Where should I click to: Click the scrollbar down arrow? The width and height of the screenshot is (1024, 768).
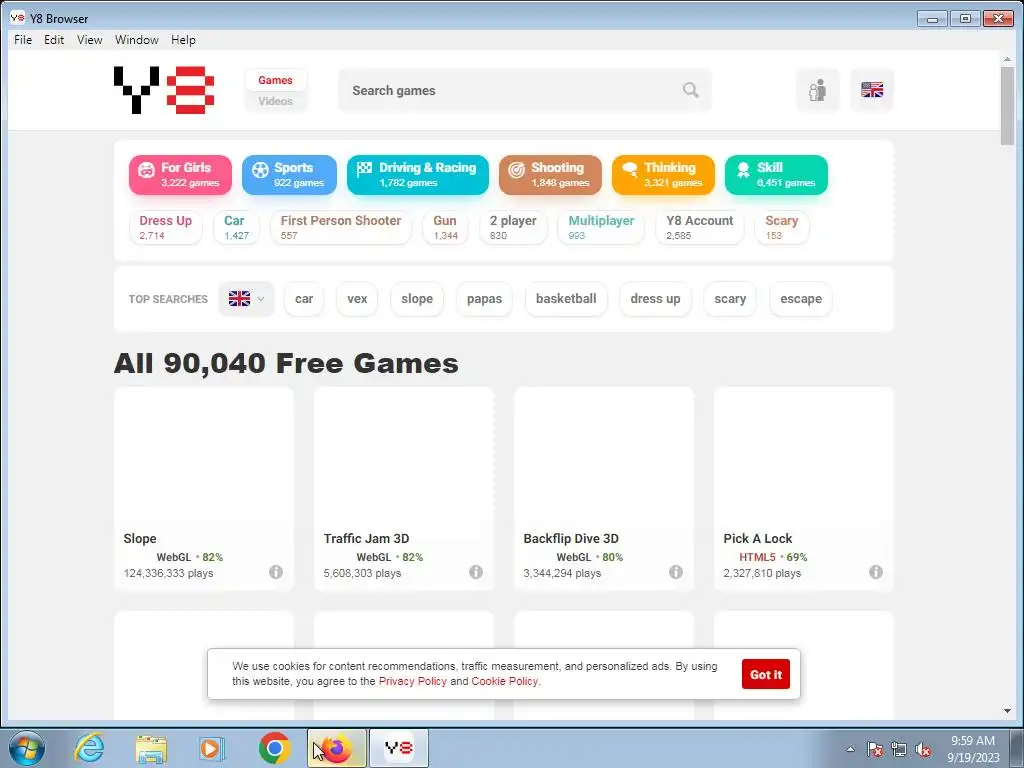pos(1007,711)
